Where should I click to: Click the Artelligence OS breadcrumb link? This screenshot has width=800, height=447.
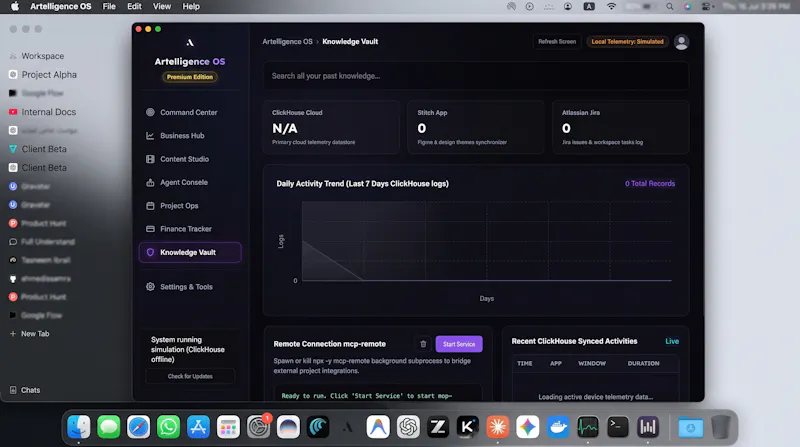287,42
